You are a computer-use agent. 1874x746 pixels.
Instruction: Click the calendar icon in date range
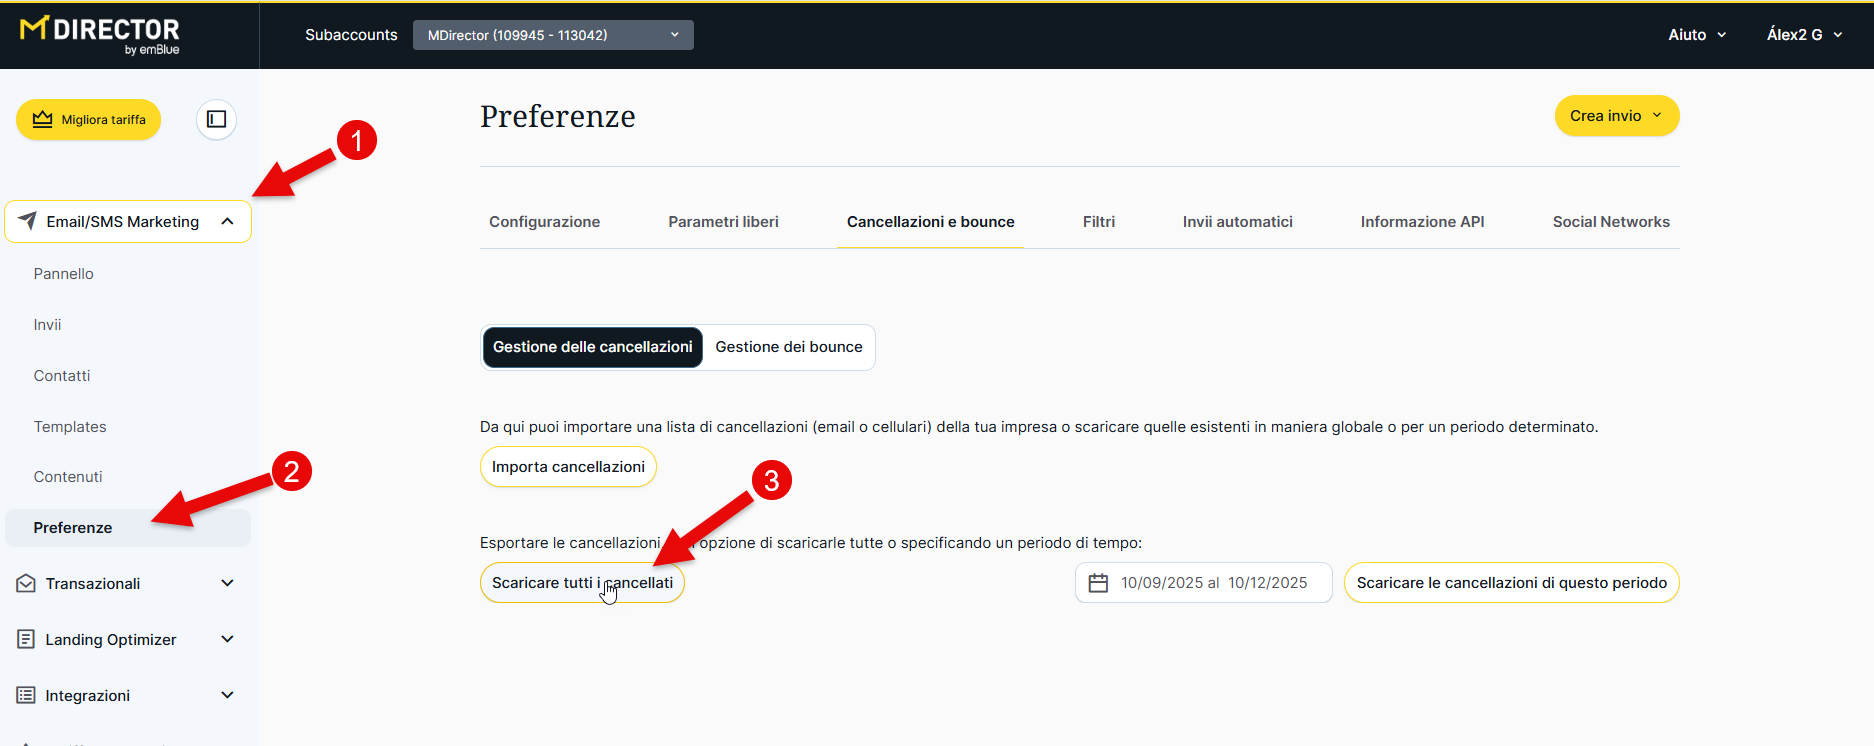pos(1098,583)
